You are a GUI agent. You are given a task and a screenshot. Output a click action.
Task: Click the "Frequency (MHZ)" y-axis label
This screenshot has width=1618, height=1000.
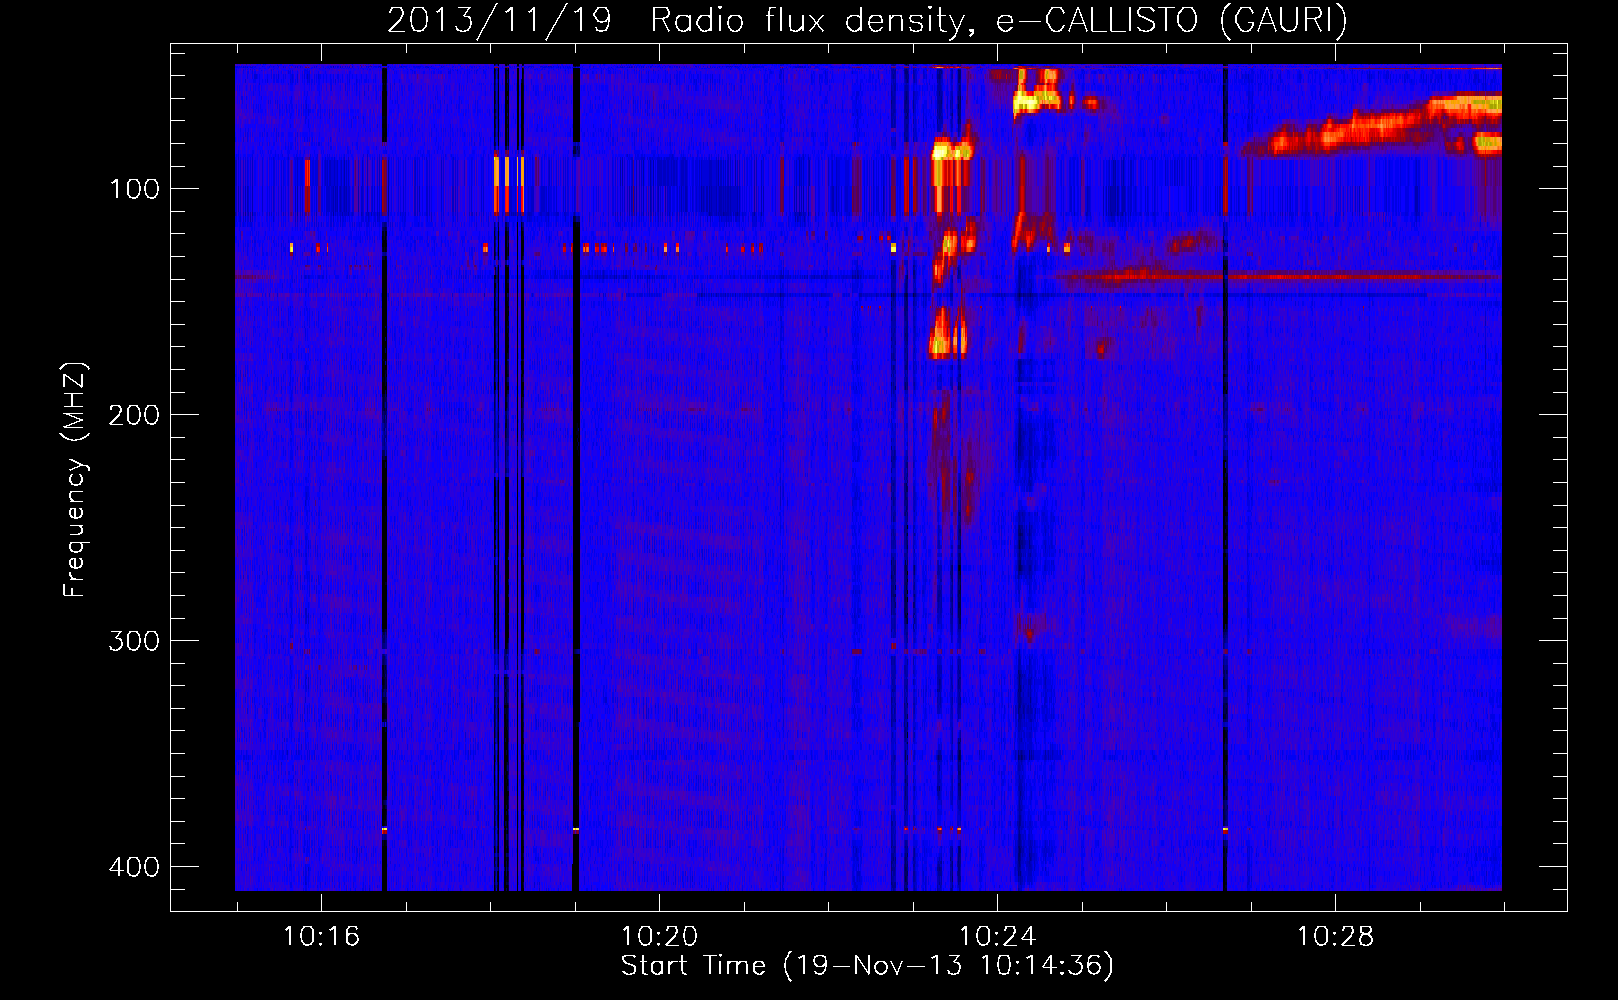click(75, 480)
